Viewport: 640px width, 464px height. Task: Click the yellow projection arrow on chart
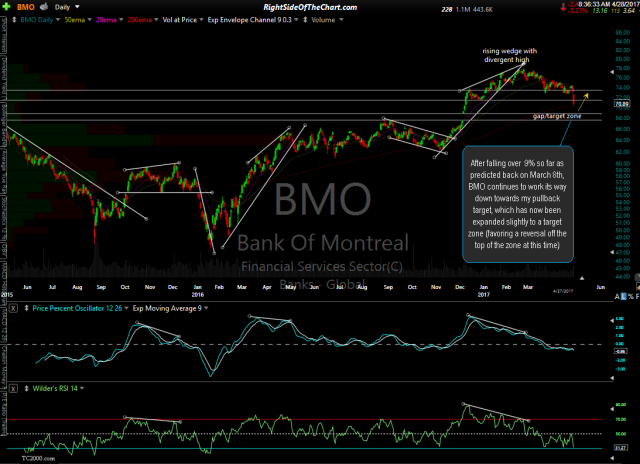coord(583,101)
